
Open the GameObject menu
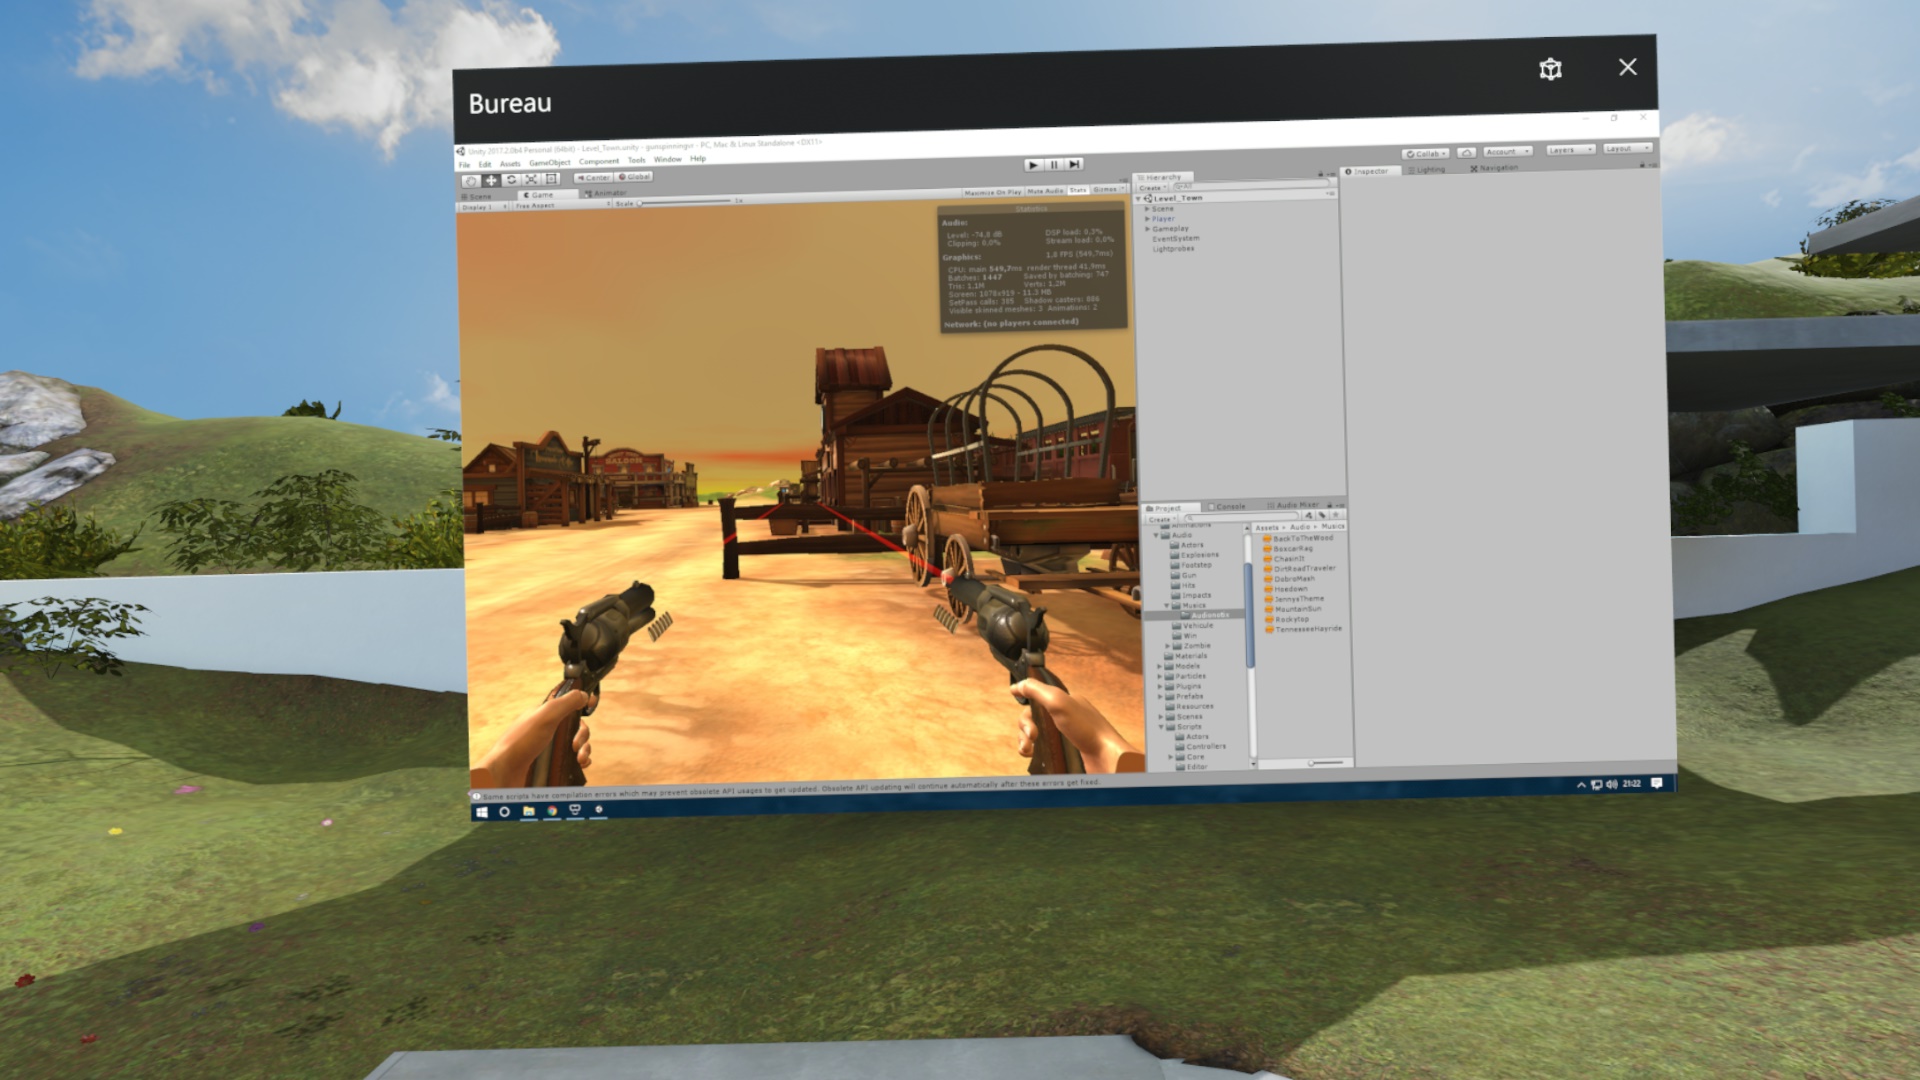pos(549,163)
